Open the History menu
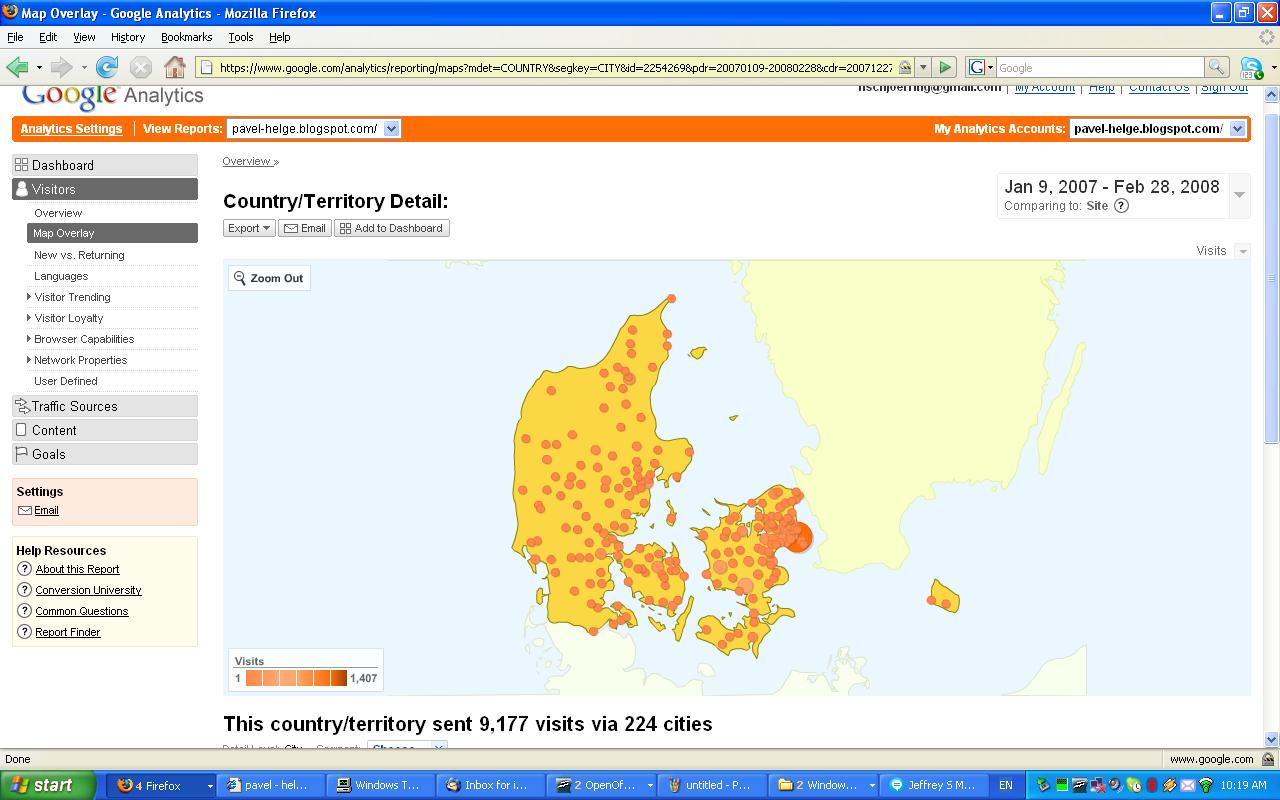 click(128, 37)
